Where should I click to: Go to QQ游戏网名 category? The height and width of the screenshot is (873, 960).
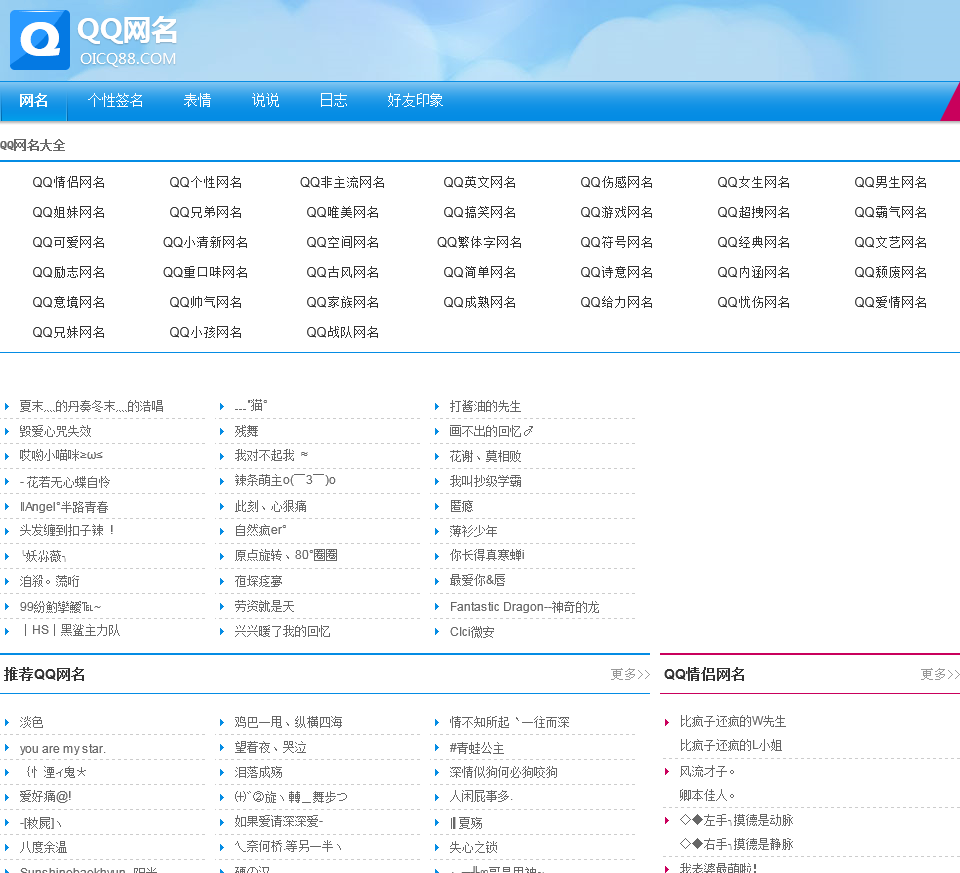click(617, 212)
